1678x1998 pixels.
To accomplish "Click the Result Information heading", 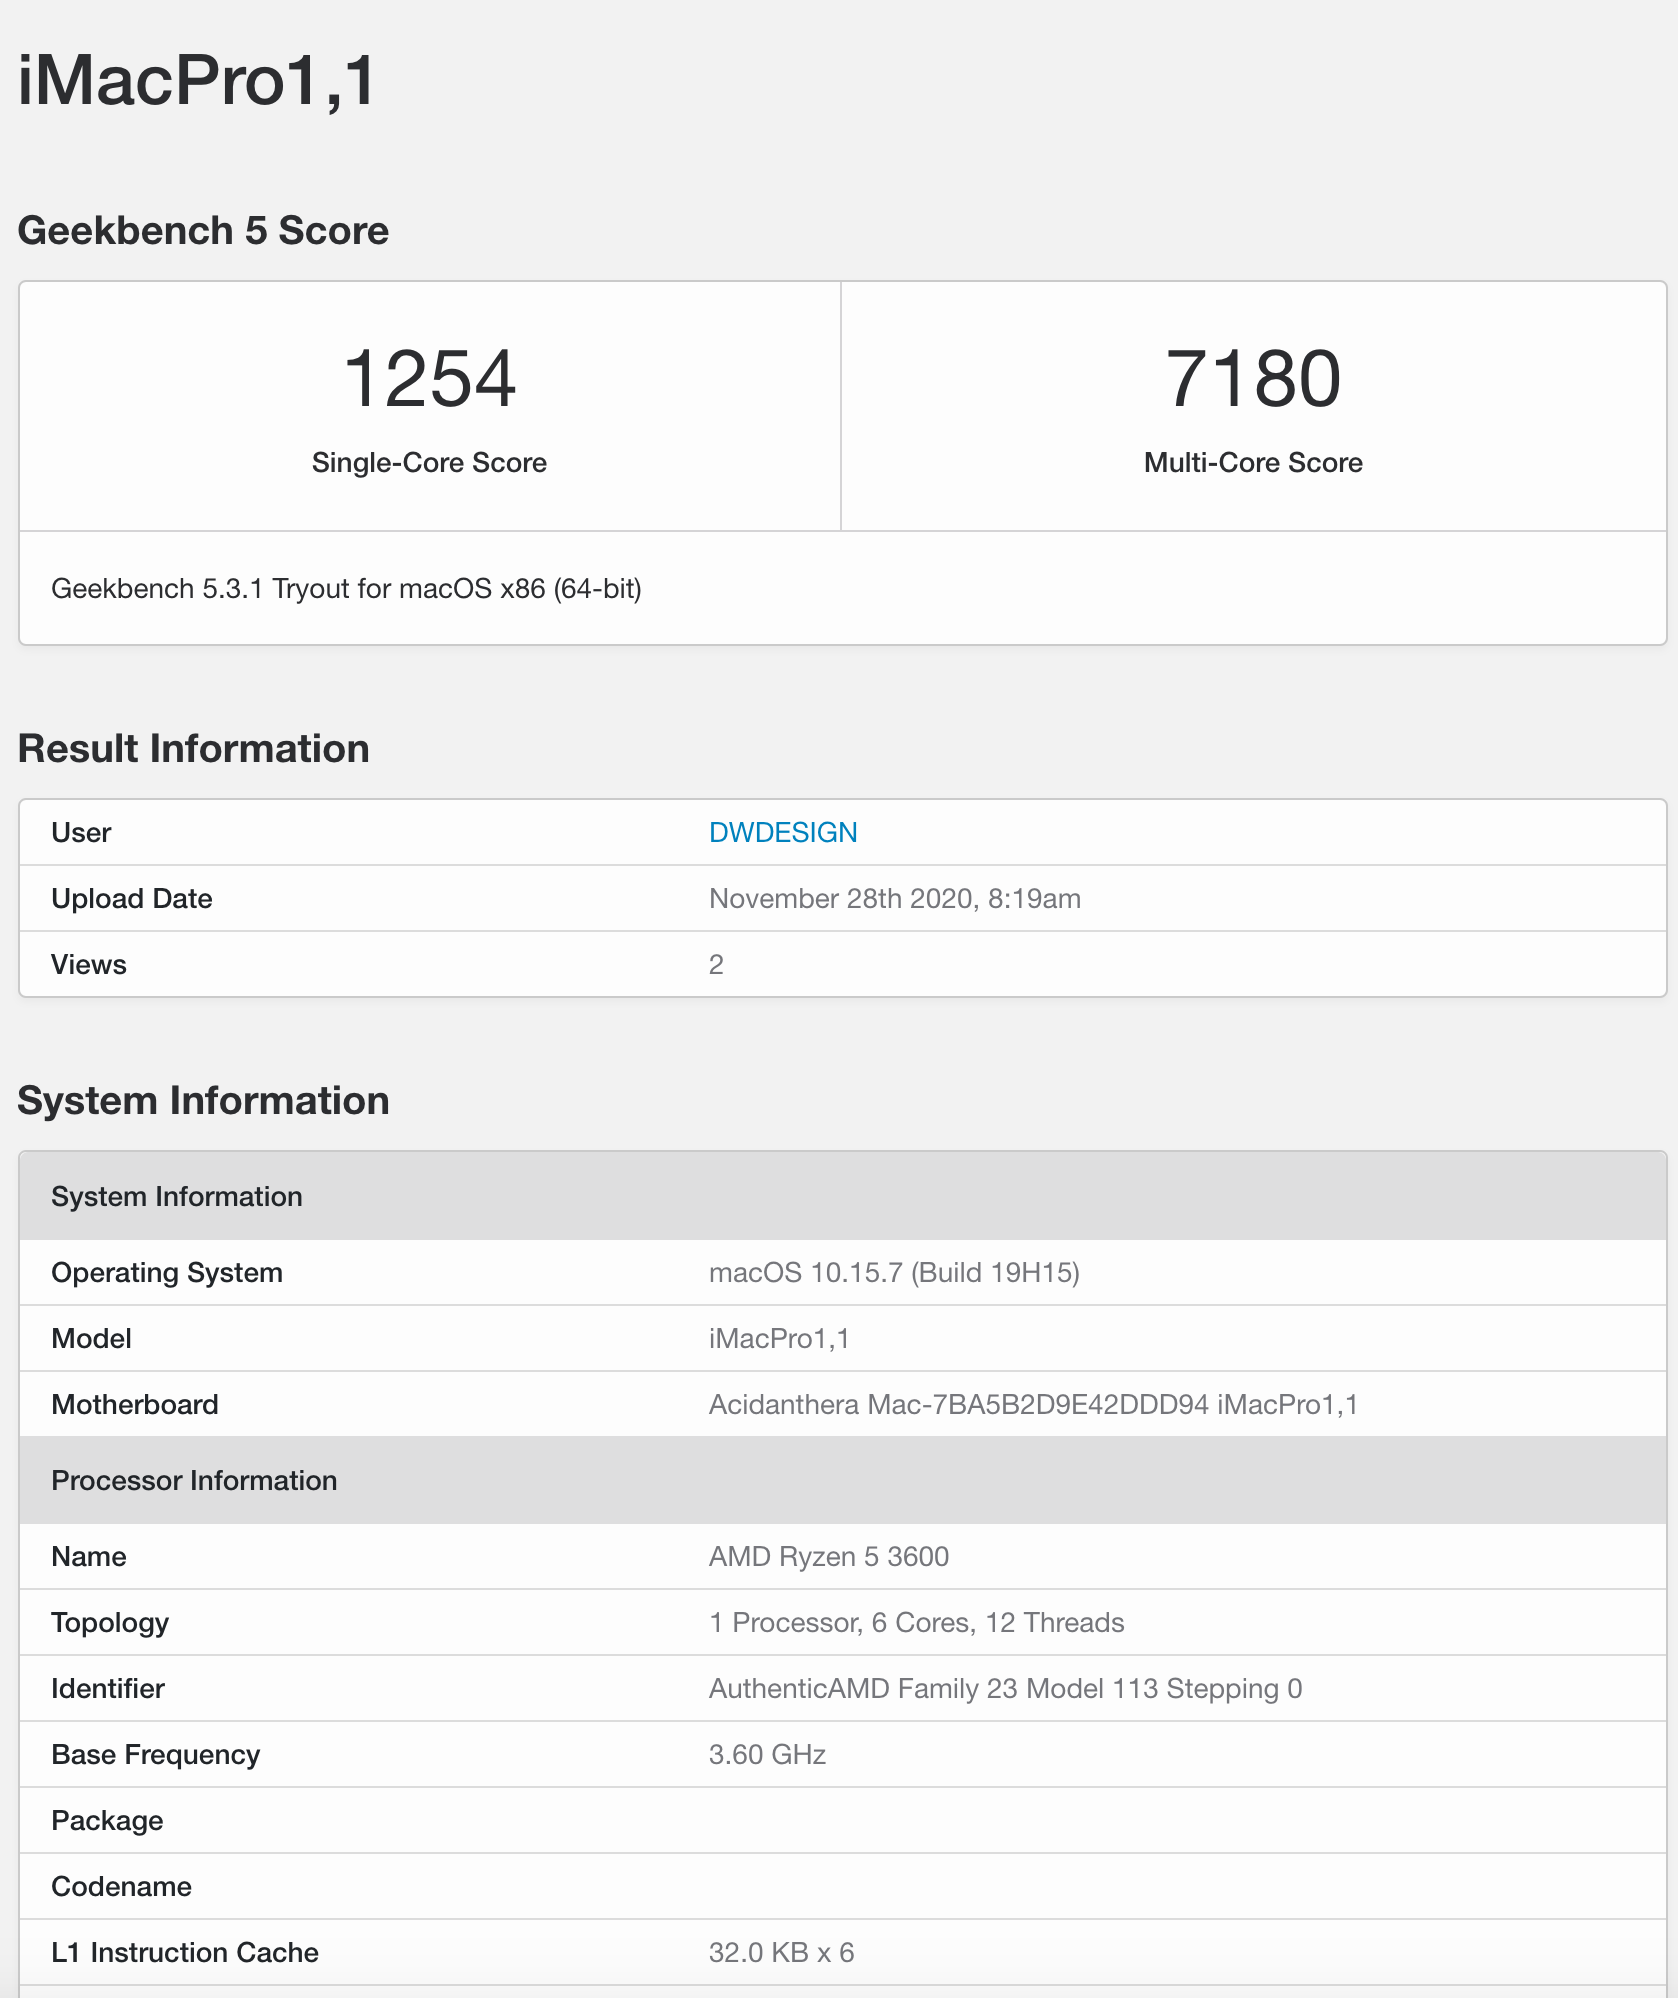I will [194, 748].
